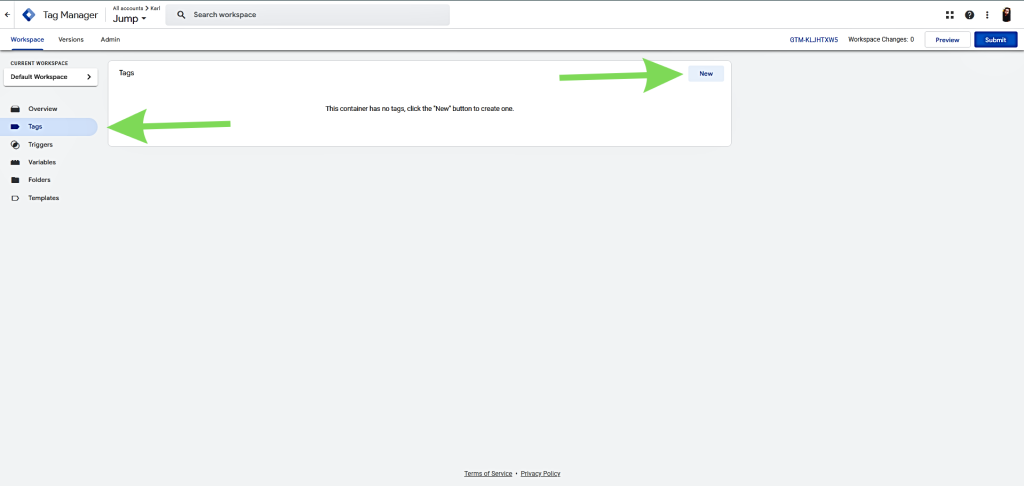Viewport: 1024px width, 486px height.
Task: Open the Terms of Service link
Action: pyautogui.click(x=488, y=473)
